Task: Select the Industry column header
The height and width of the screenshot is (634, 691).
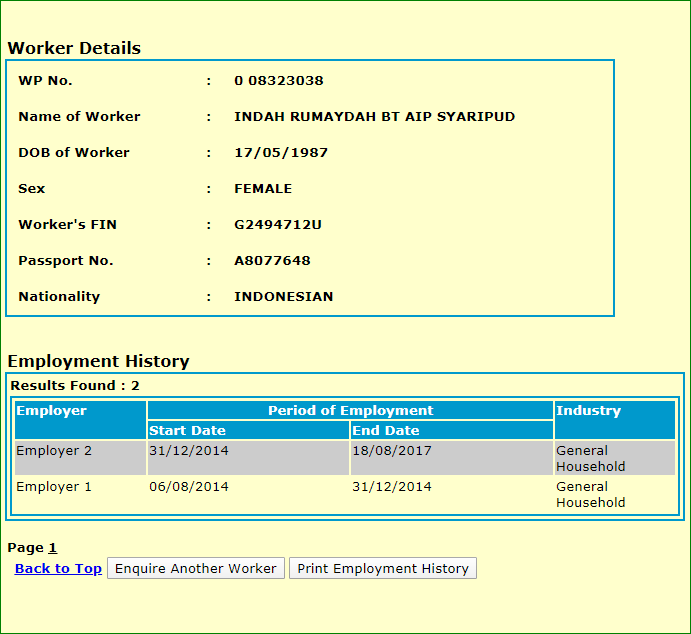Action: (588, 411)
